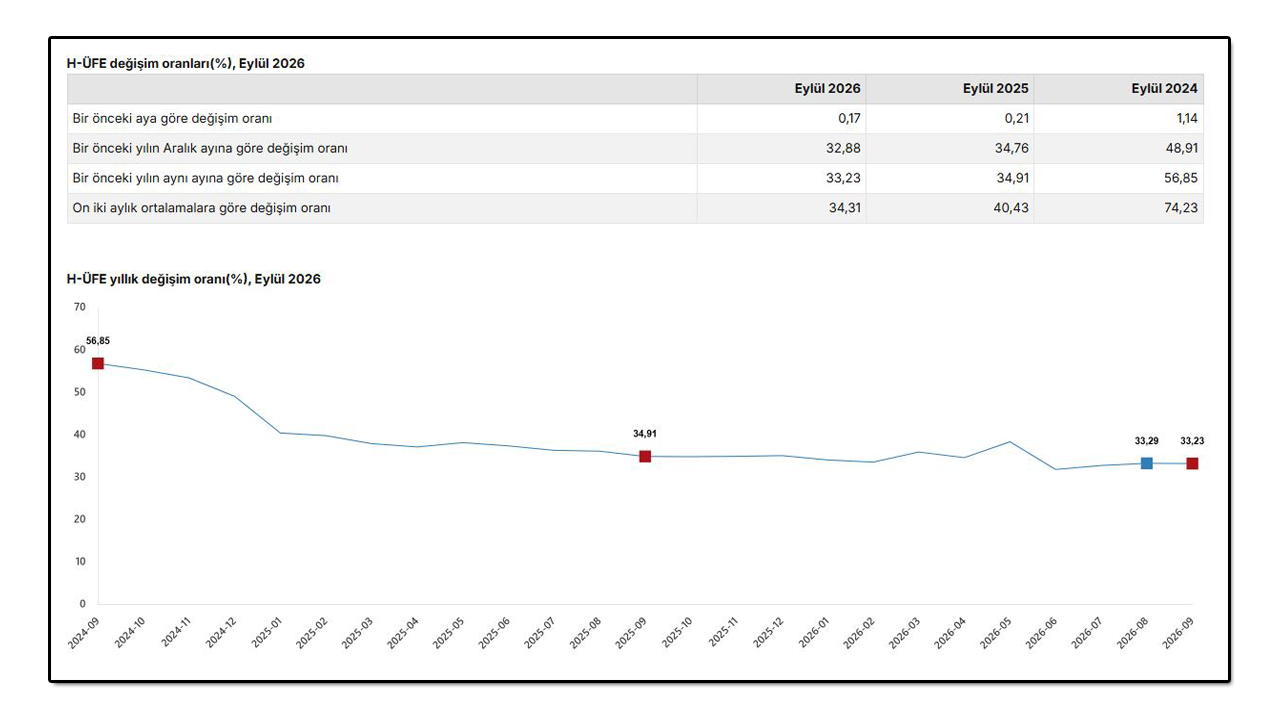
Task: Click the 2025-09 x-axis label
Action: tap(630, 632)
